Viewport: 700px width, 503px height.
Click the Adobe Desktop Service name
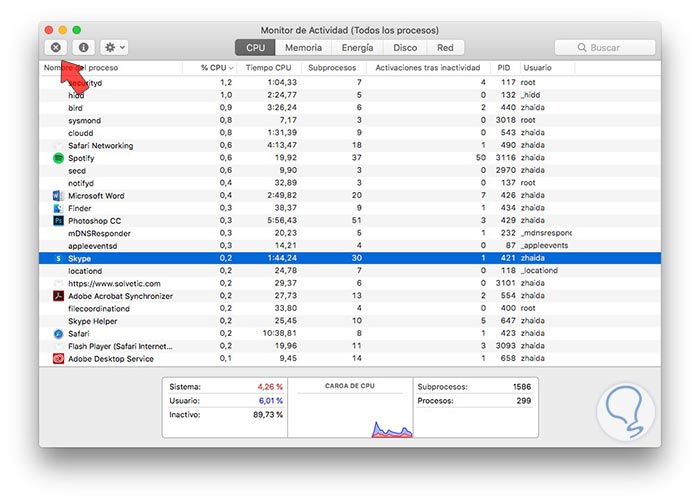pos(111,358)
